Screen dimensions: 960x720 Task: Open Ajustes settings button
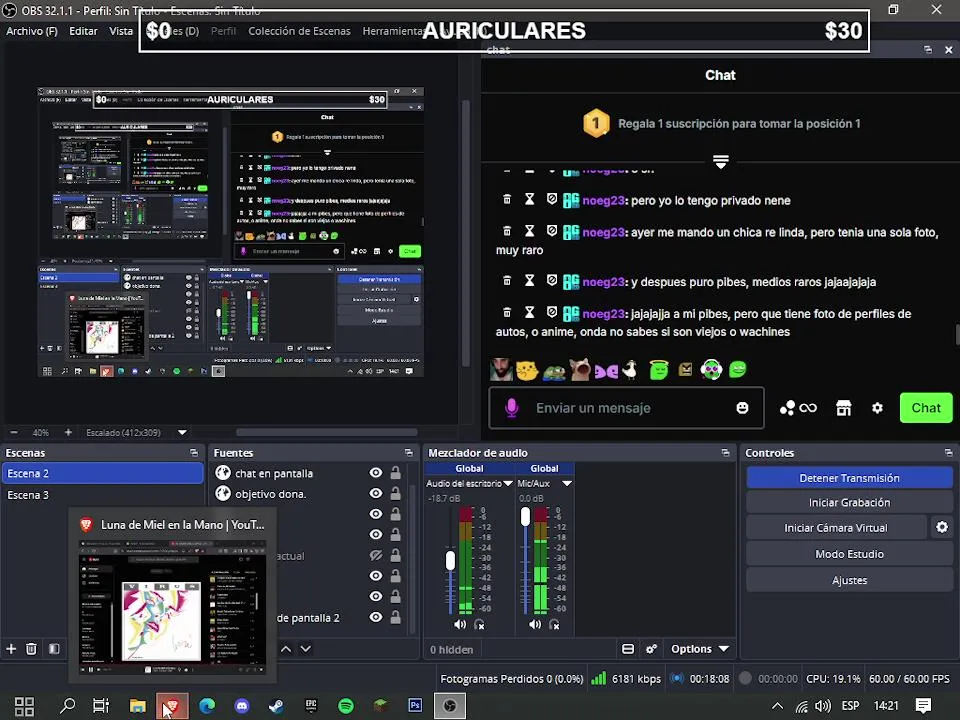pyautogui.click(x=849, y=580)
